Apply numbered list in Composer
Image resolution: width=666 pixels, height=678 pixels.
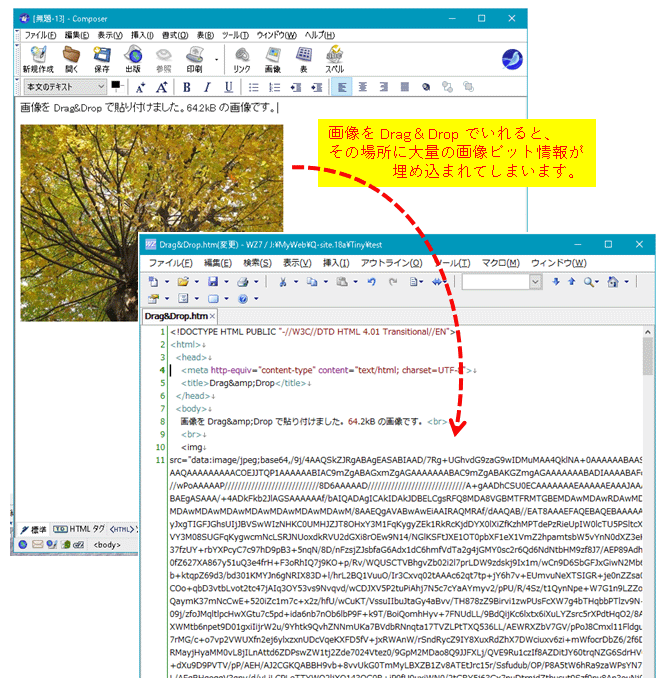[274, 87]
